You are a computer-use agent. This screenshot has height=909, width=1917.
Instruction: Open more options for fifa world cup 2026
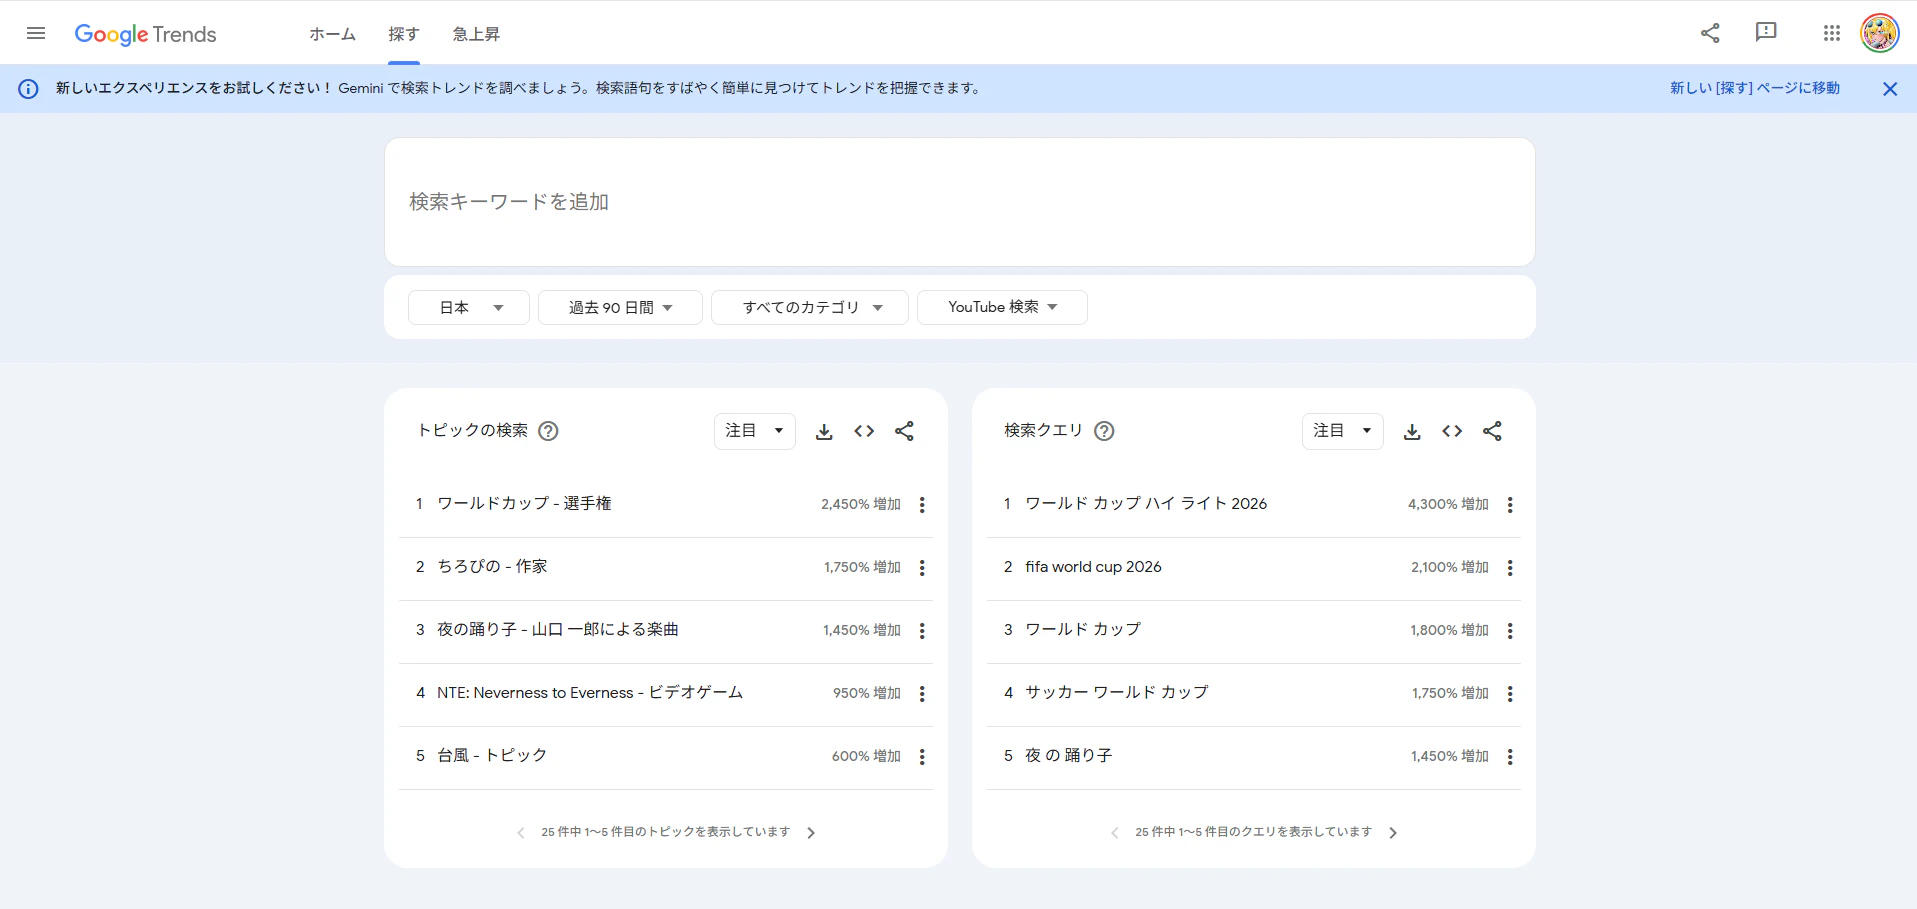coord(1510,568)
